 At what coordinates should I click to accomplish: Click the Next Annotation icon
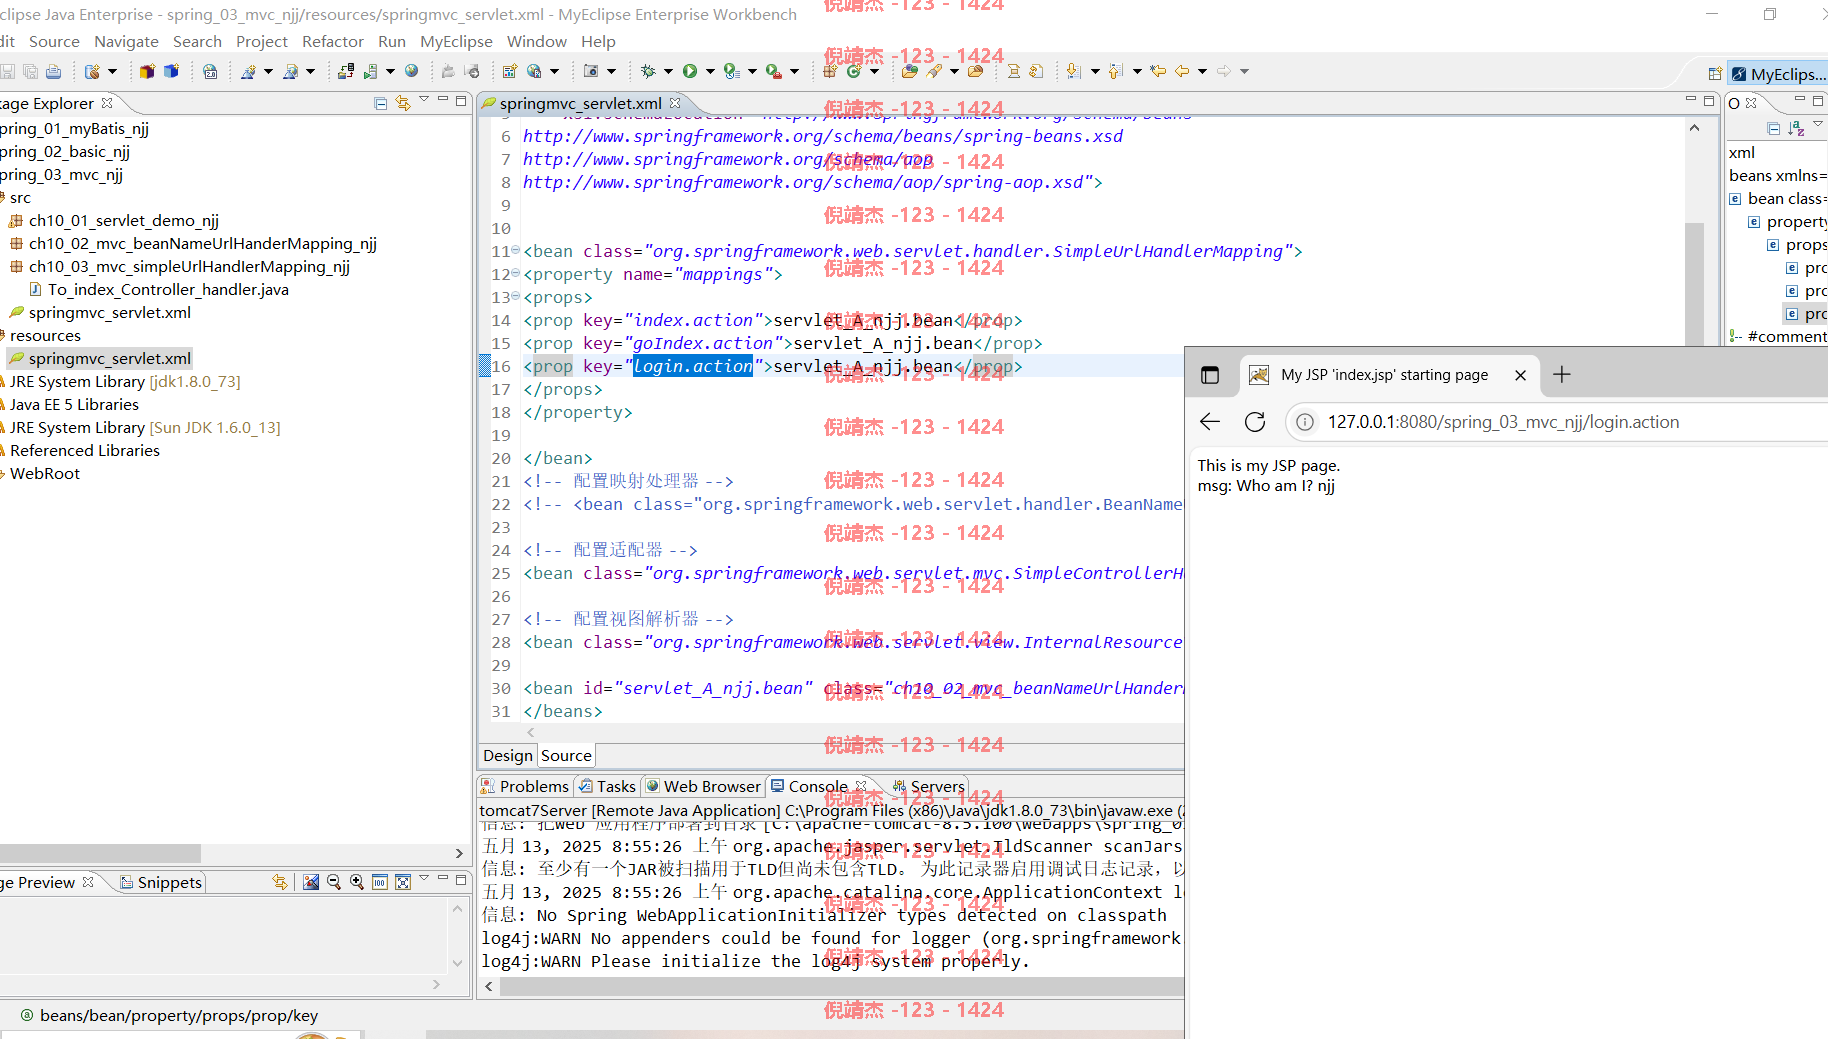coord(1074,71)
